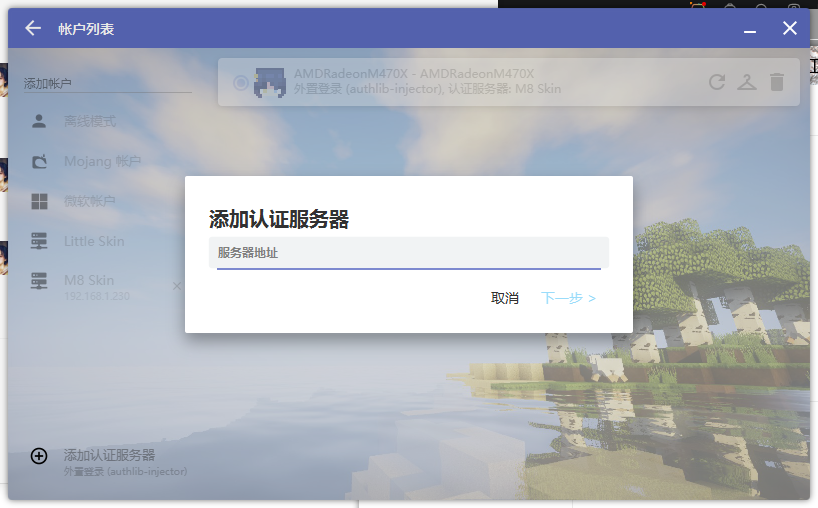Click the AMDRadeonM470X account name text
818x508 pixels.
(414, 74)
